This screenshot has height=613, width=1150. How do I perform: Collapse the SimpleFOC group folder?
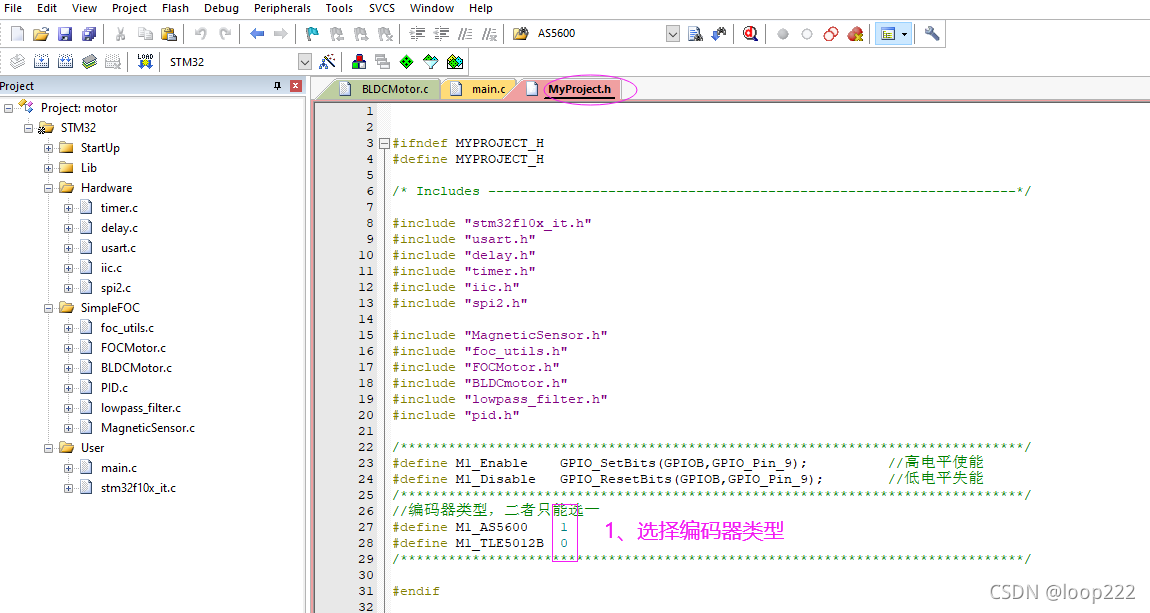coord(48,308)
